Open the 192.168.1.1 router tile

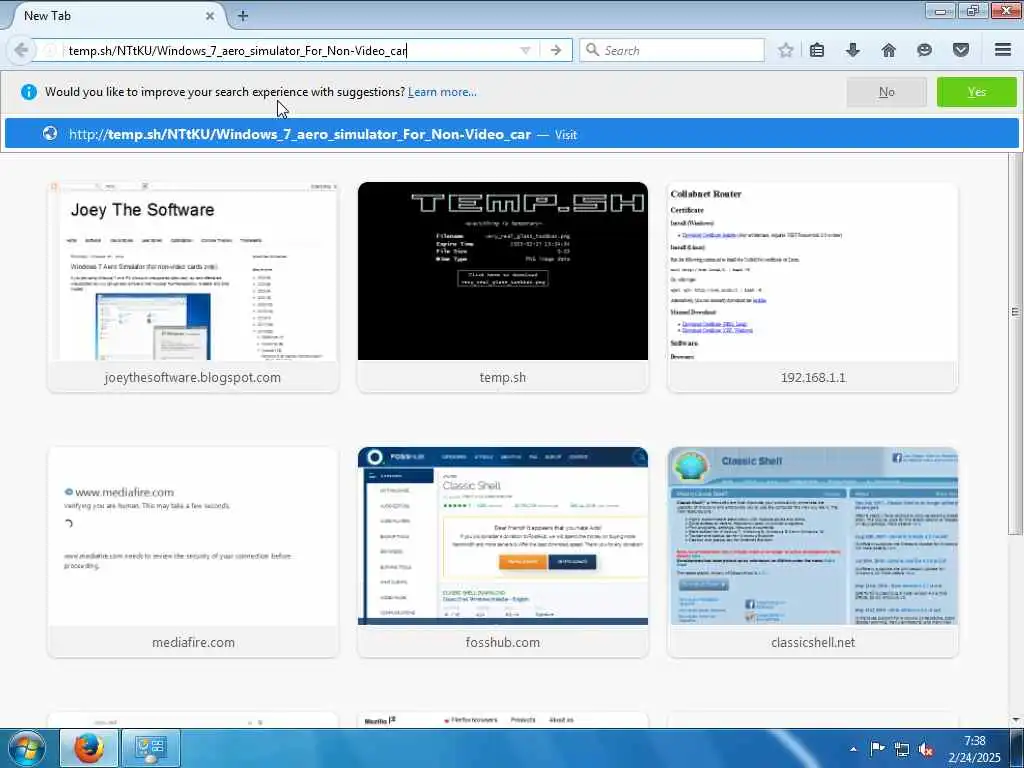point(812,287)
